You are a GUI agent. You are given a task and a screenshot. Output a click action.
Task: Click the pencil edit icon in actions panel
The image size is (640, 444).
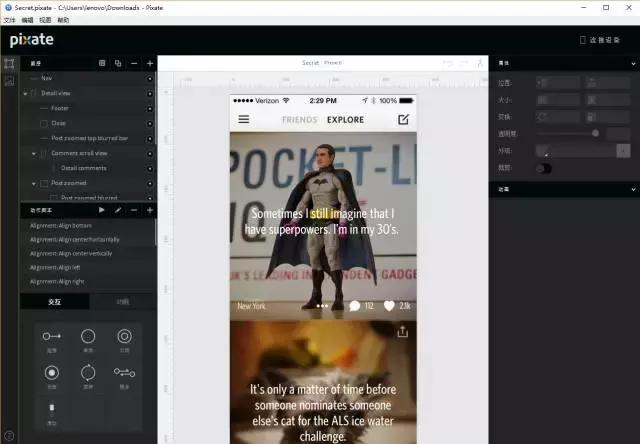117,210
